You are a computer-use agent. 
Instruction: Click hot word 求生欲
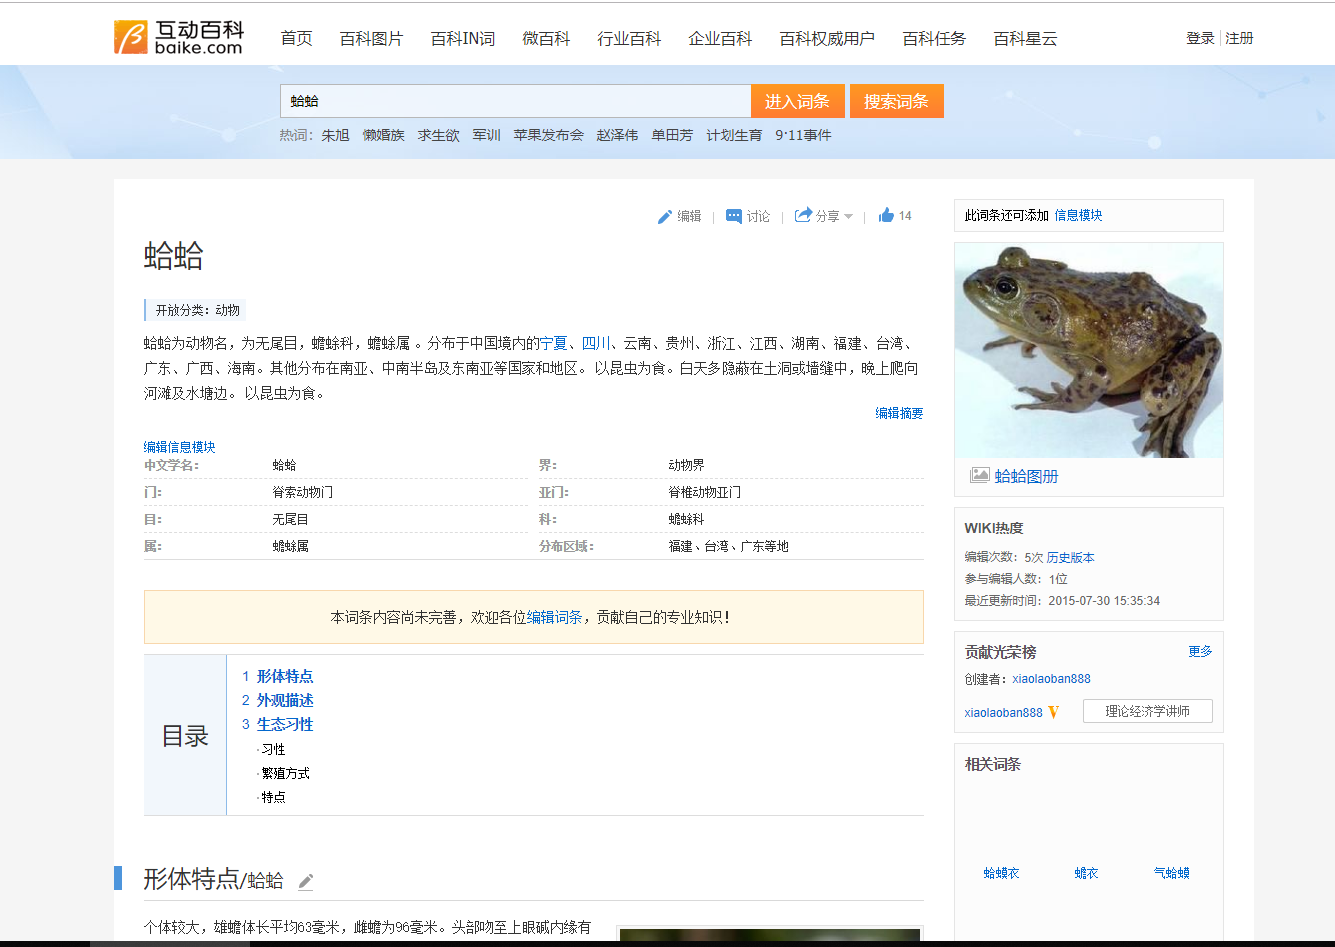[x=439, y=135]
